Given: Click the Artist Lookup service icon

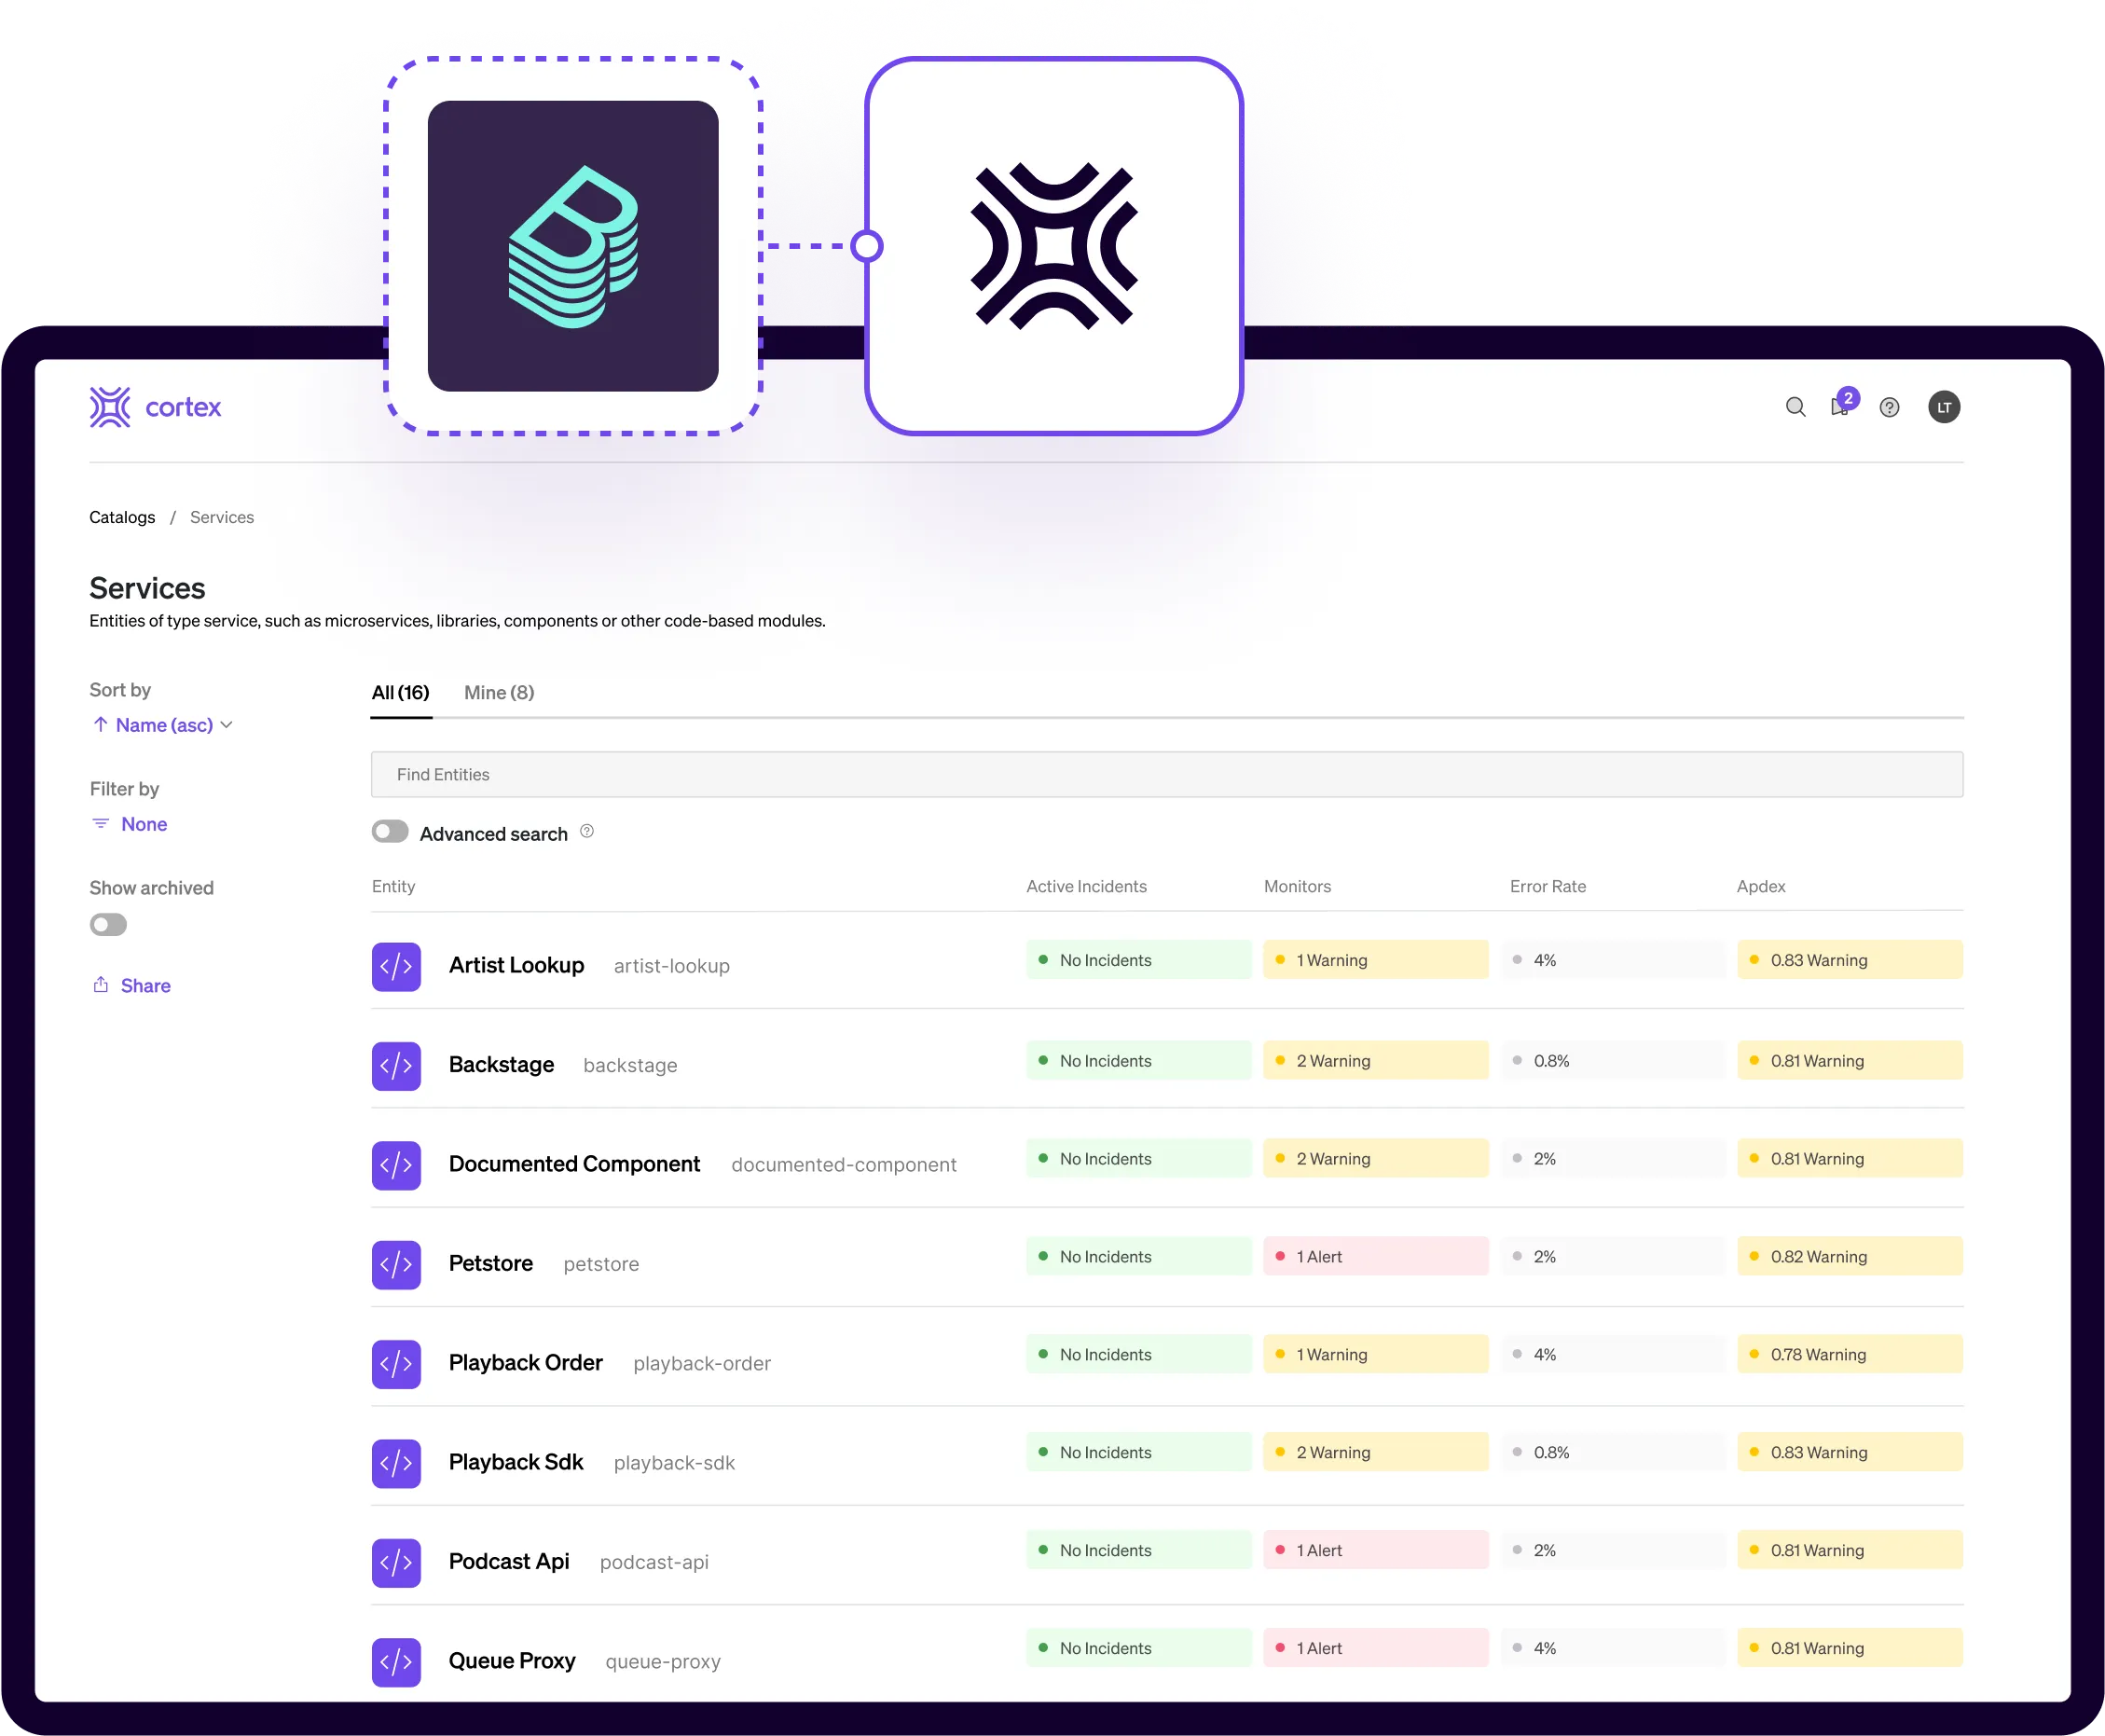Looking at the screenshot, I should (x=396, y=966).
